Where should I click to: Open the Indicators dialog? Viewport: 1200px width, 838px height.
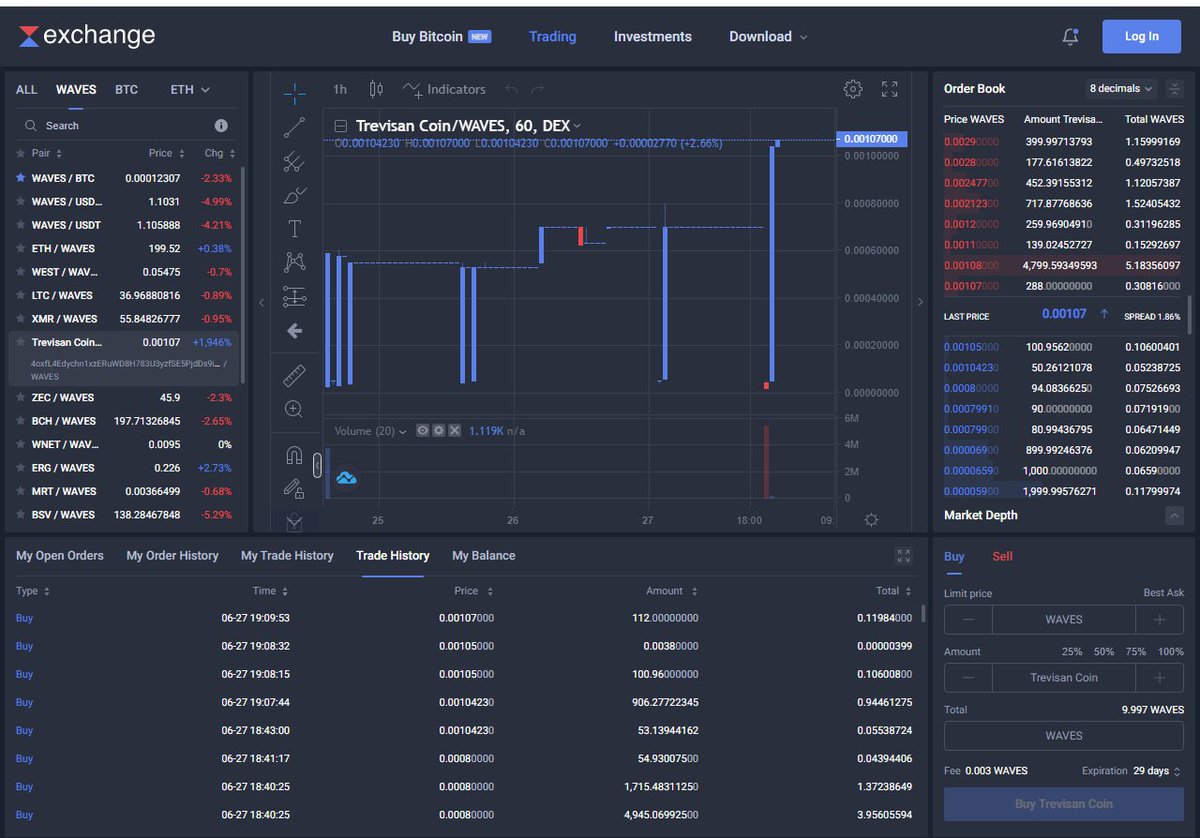444,89
